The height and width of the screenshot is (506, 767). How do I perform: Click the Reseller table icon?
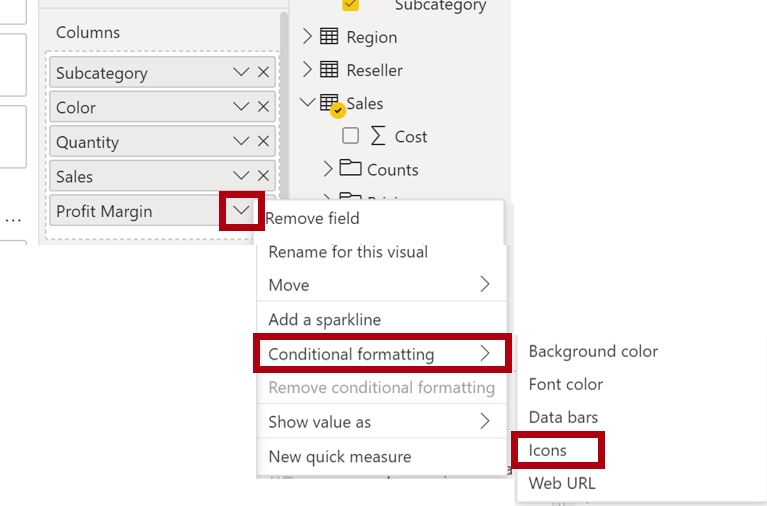click(329, 69)
